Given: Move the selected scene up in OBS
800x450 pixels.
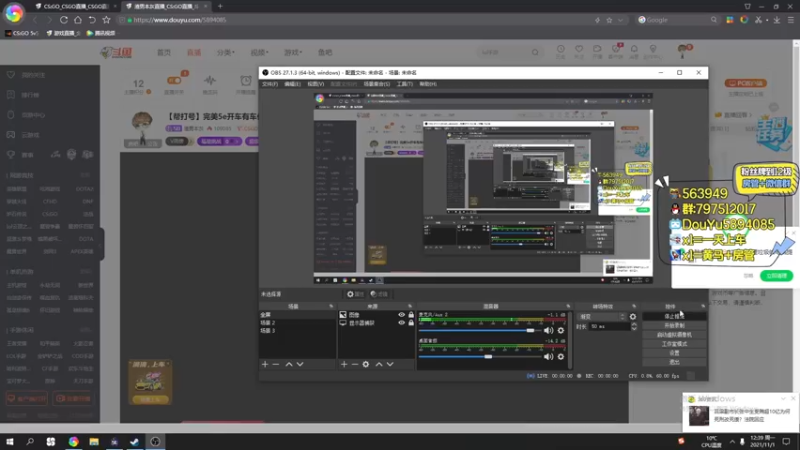Looking at the screenshot, I should pos(289,364).
